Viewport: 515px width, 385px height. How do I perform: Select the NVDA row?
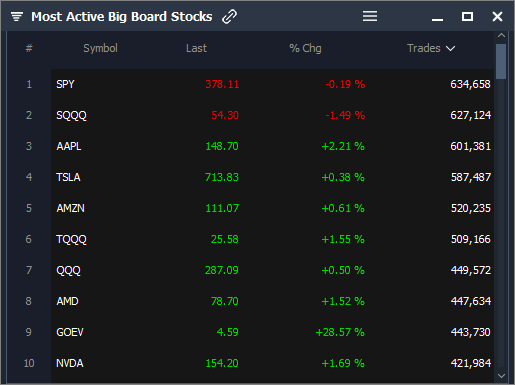(272, 363)
